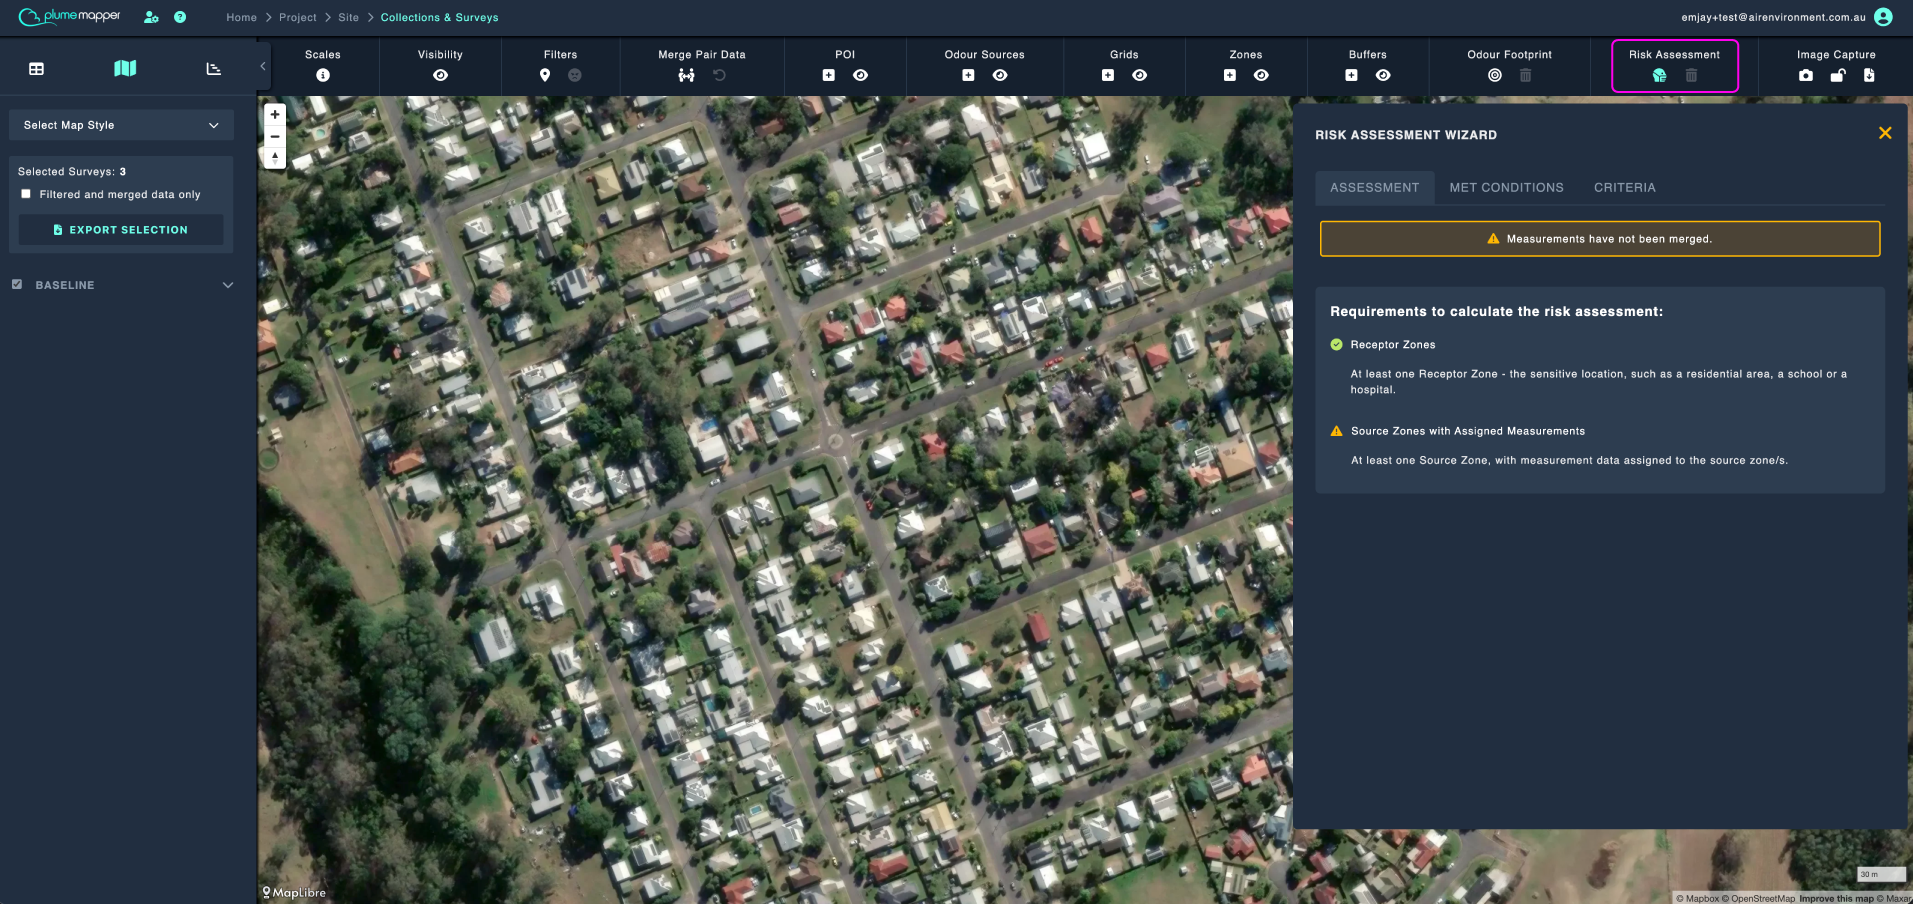Switch to the table view in sidebar

(x=37, y=69)
